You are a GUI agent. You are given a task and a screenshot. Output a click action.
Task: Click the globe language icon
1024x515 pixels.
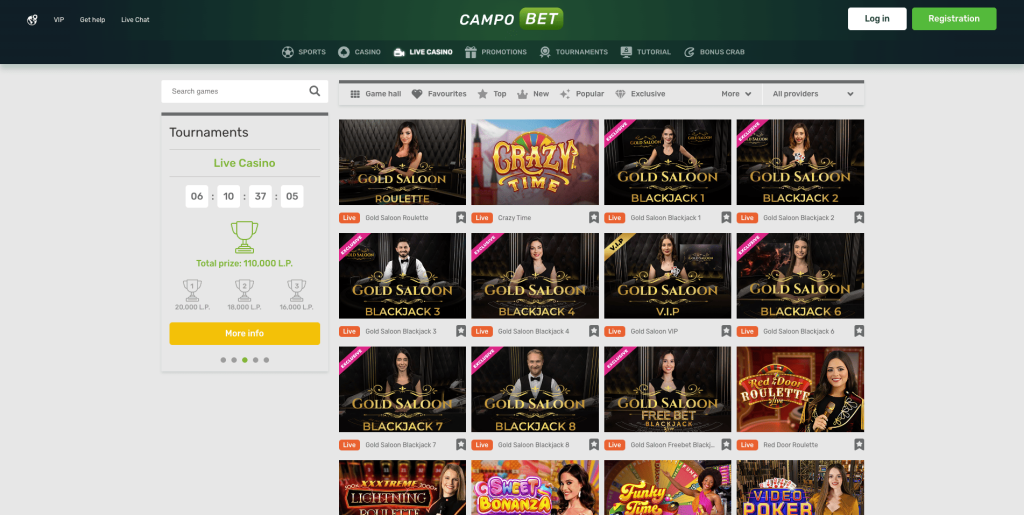[x=32, y=20]
